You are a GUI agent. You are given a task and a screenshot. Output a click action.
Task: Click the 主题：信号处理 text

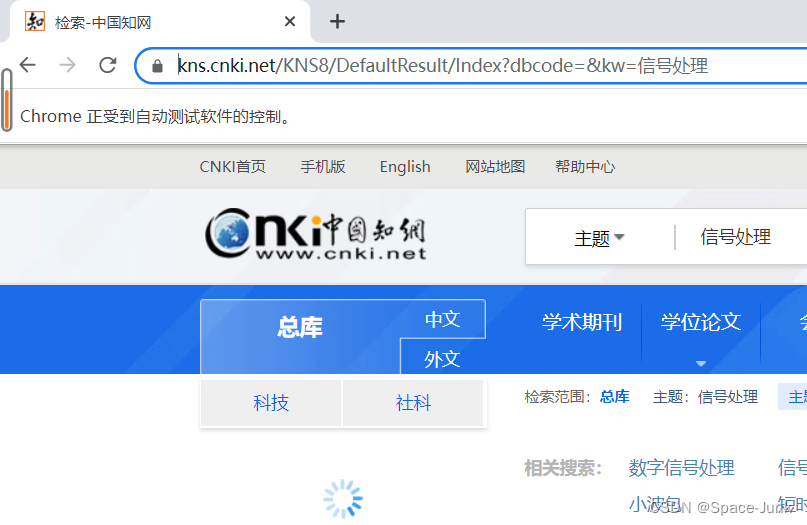coord(705,397)
